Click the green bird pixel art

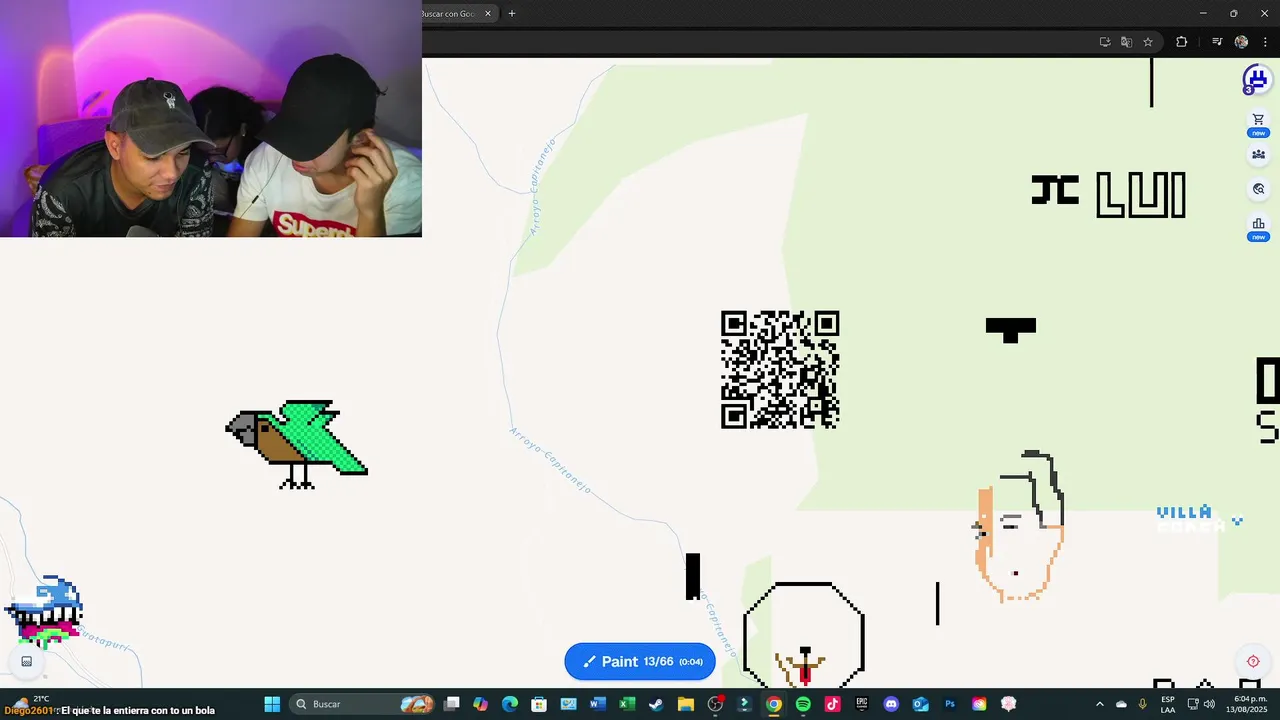click(x=297, y=444)
